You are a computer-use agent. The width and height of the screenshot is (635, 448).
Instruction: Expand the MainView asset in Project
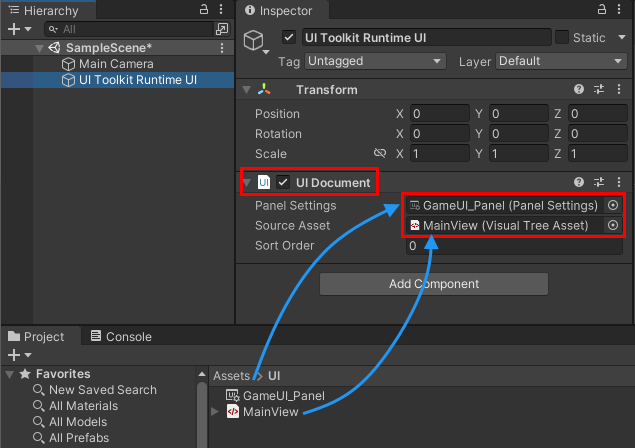pos(216,412)
